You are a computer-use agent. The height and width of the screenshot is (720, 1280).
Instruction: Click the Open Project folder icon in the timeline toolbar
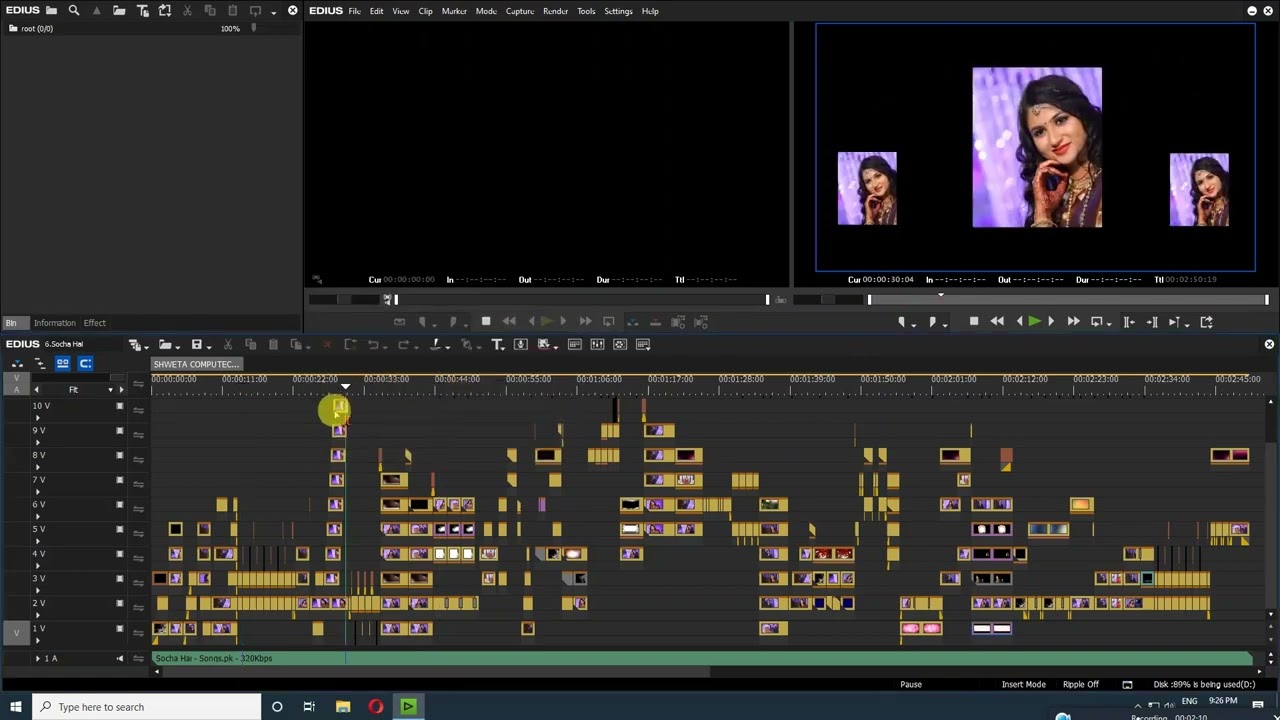point(166,345)
